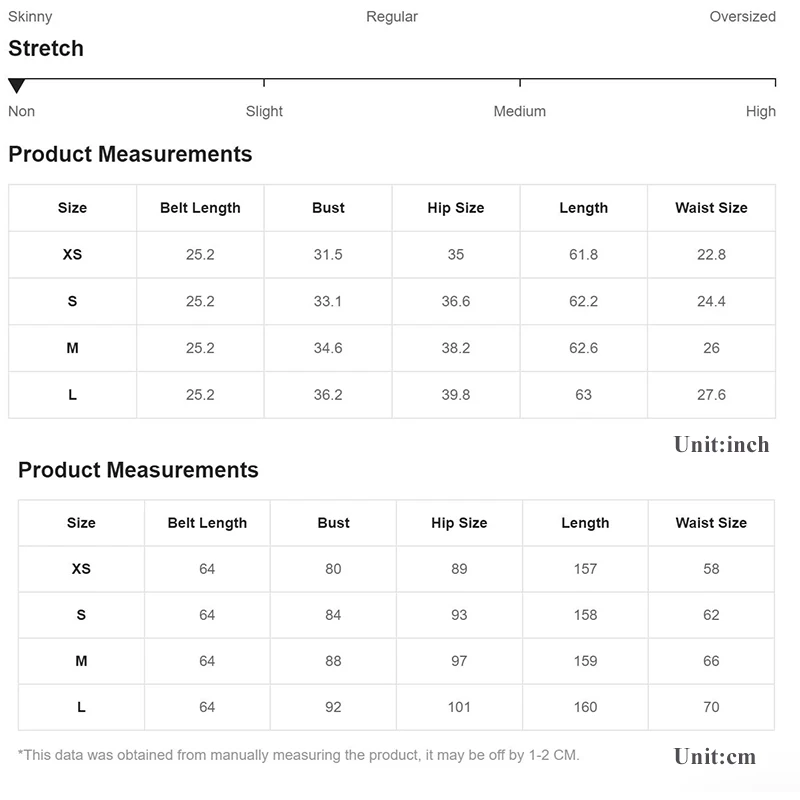Screen dimensions: 800x800
Task: Click the 'Medium' stretch label
Action: click(519, 111)
